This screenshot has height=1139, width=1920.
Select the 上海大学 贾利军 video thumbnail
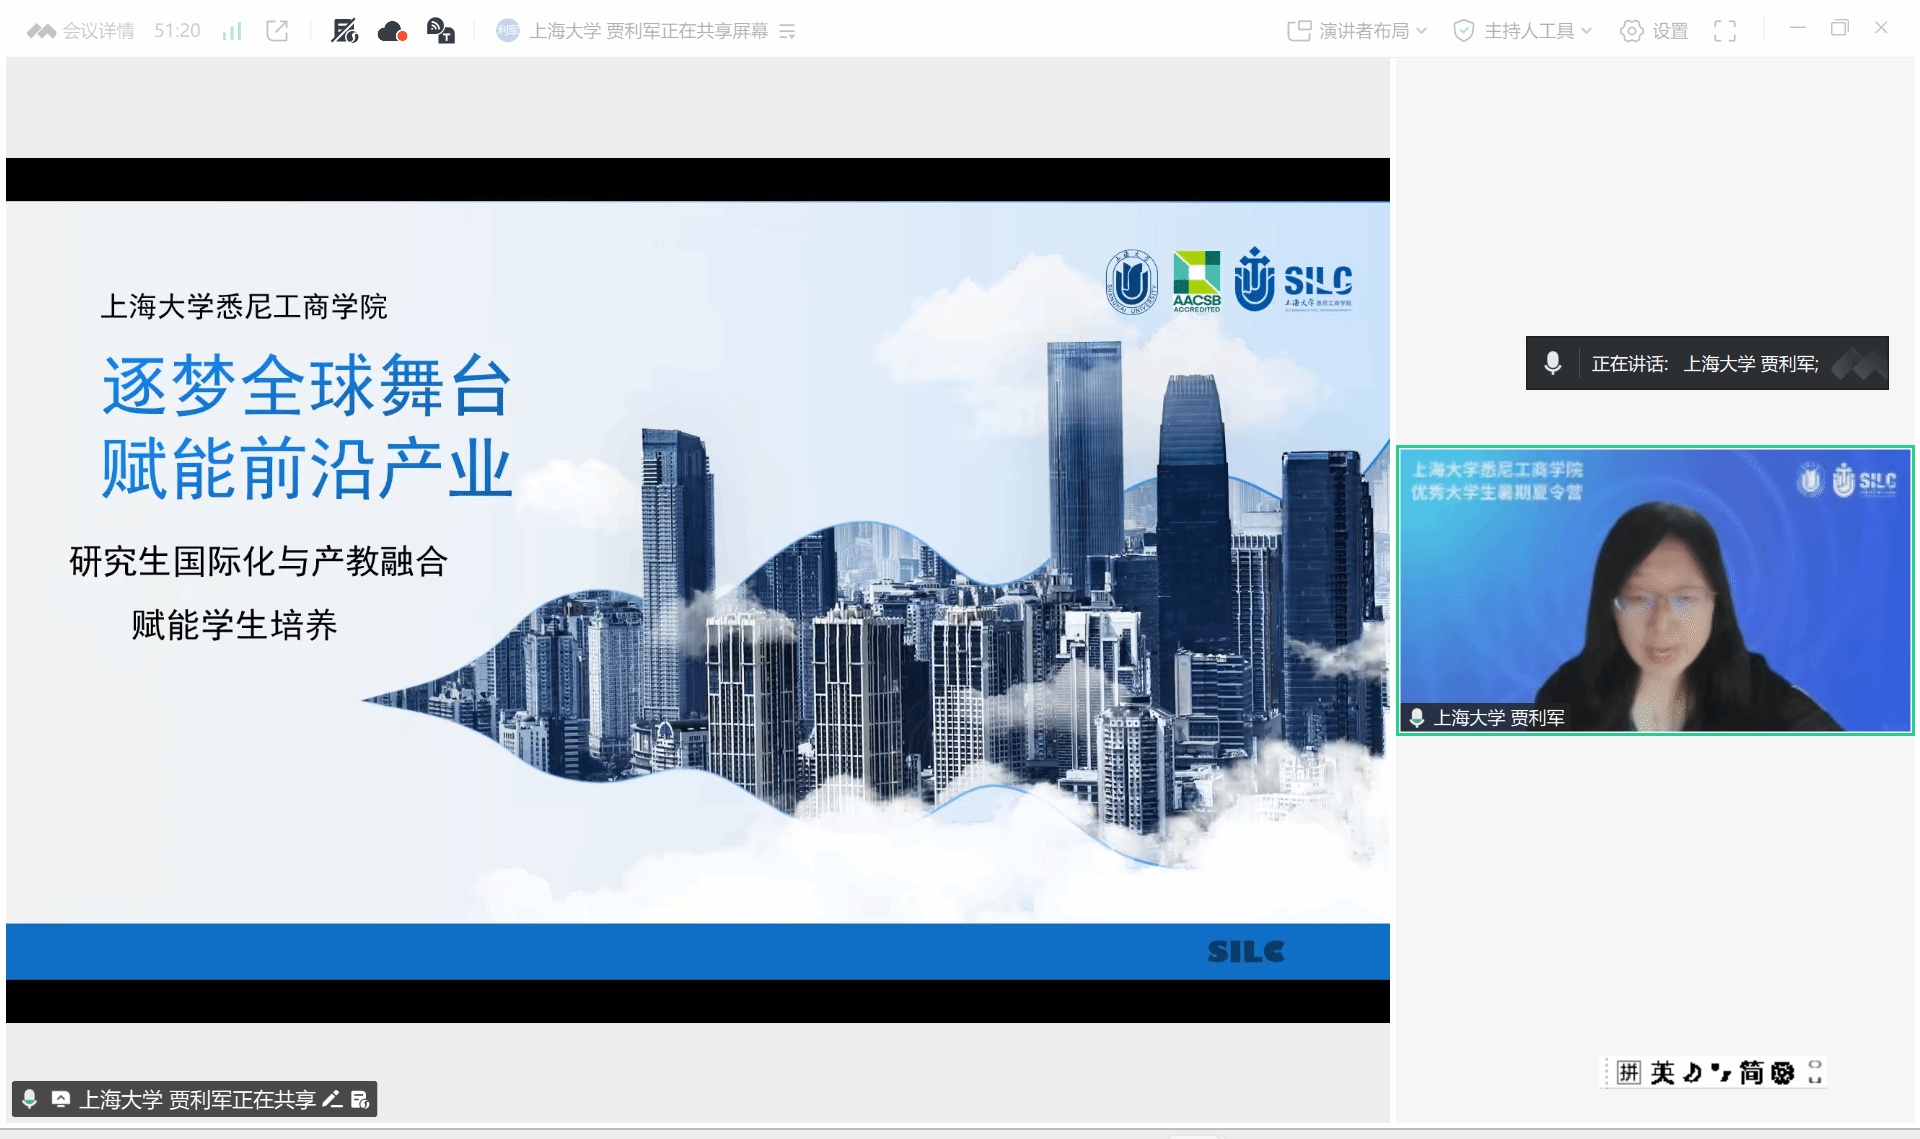coord(1655,590)
